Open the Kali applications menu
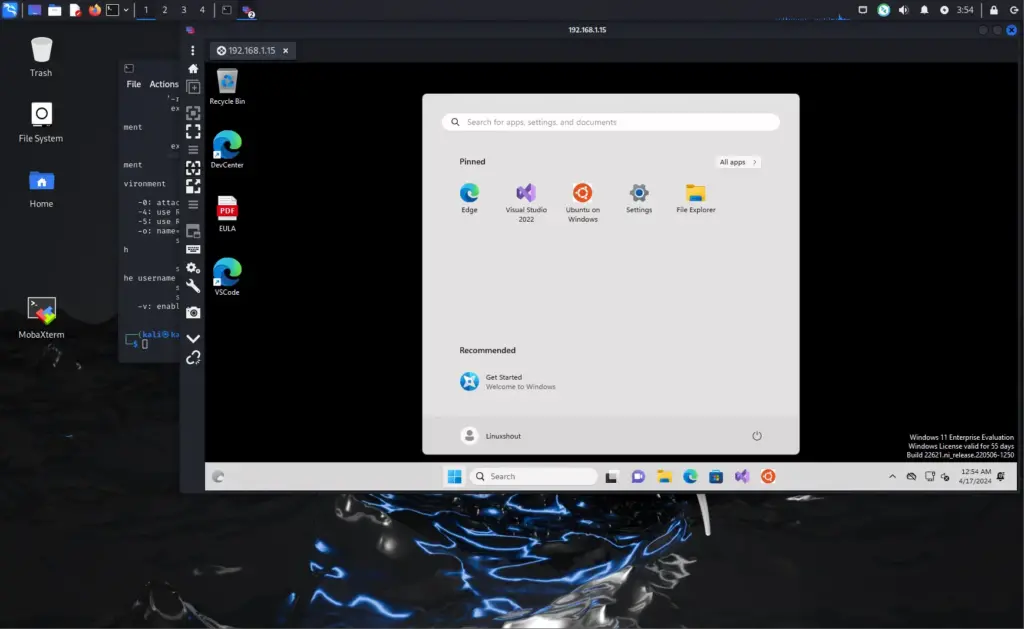1024x629 pixels. click(x=10, y=10)
